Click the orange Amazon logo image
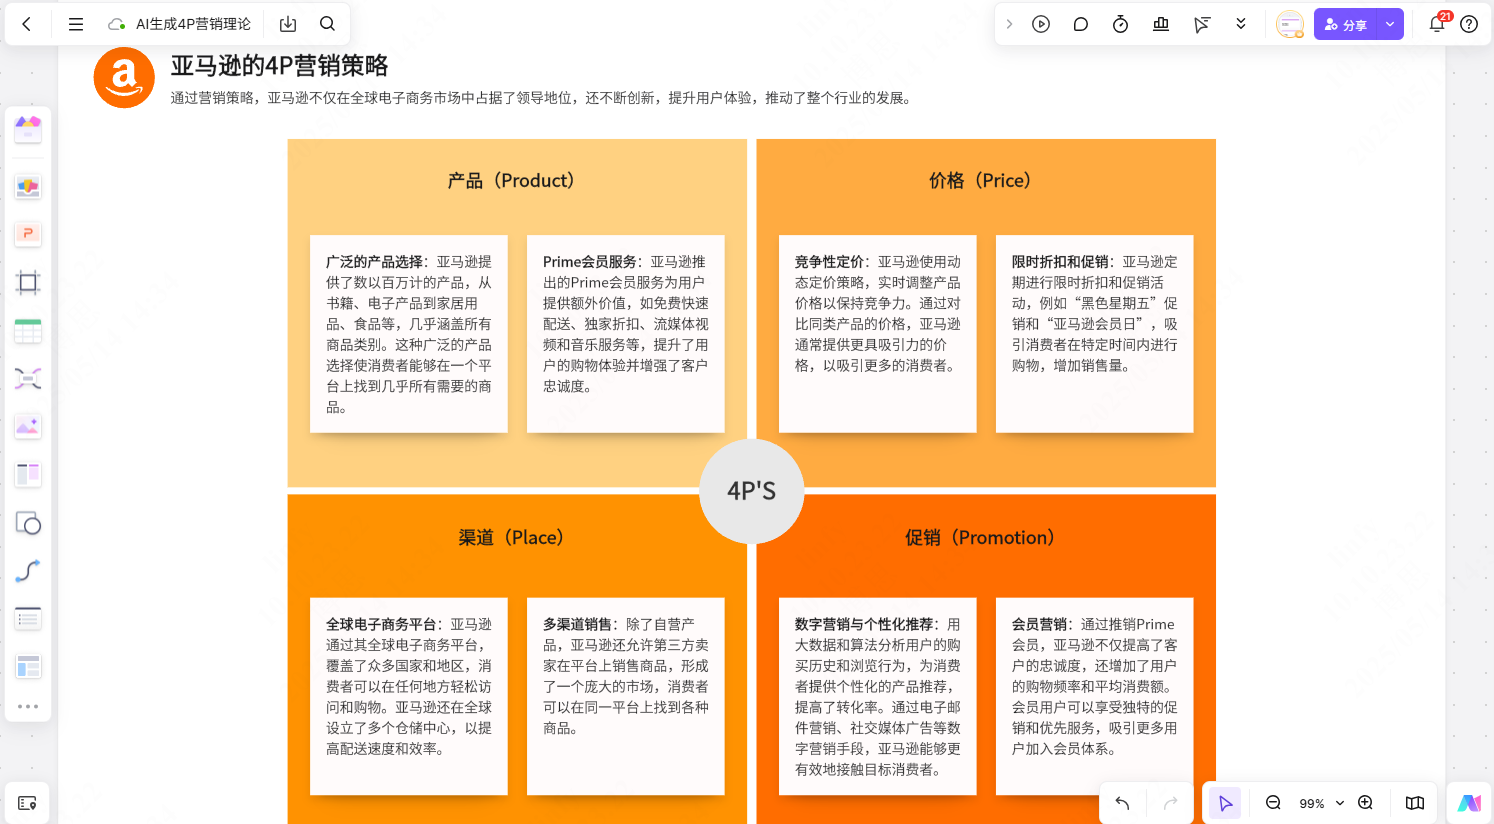 point(124,77)
